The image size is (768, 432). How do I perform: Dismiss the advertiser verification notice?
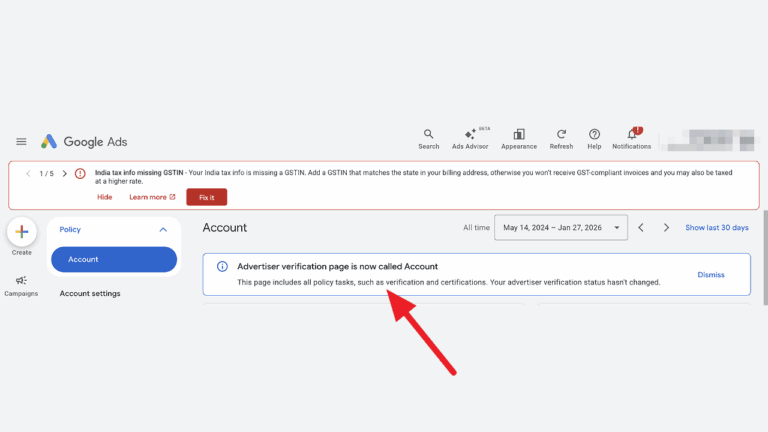711,275
